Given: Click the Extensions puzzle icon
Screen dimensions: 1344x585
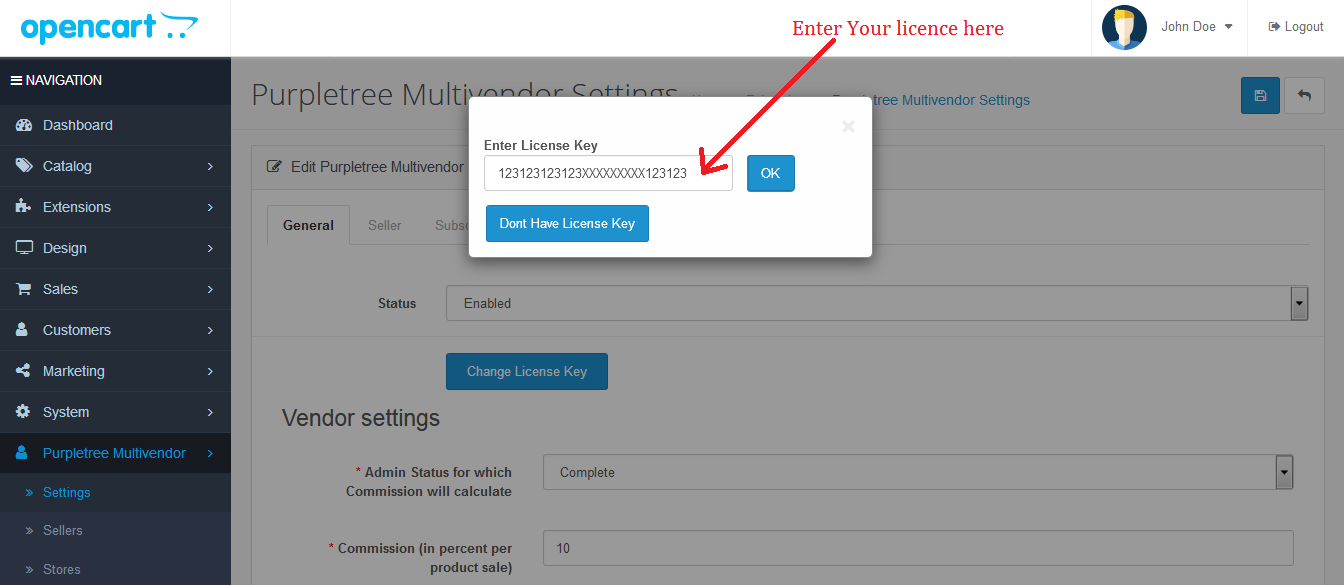Looking at the screenshot, I should tap(24, 207).
